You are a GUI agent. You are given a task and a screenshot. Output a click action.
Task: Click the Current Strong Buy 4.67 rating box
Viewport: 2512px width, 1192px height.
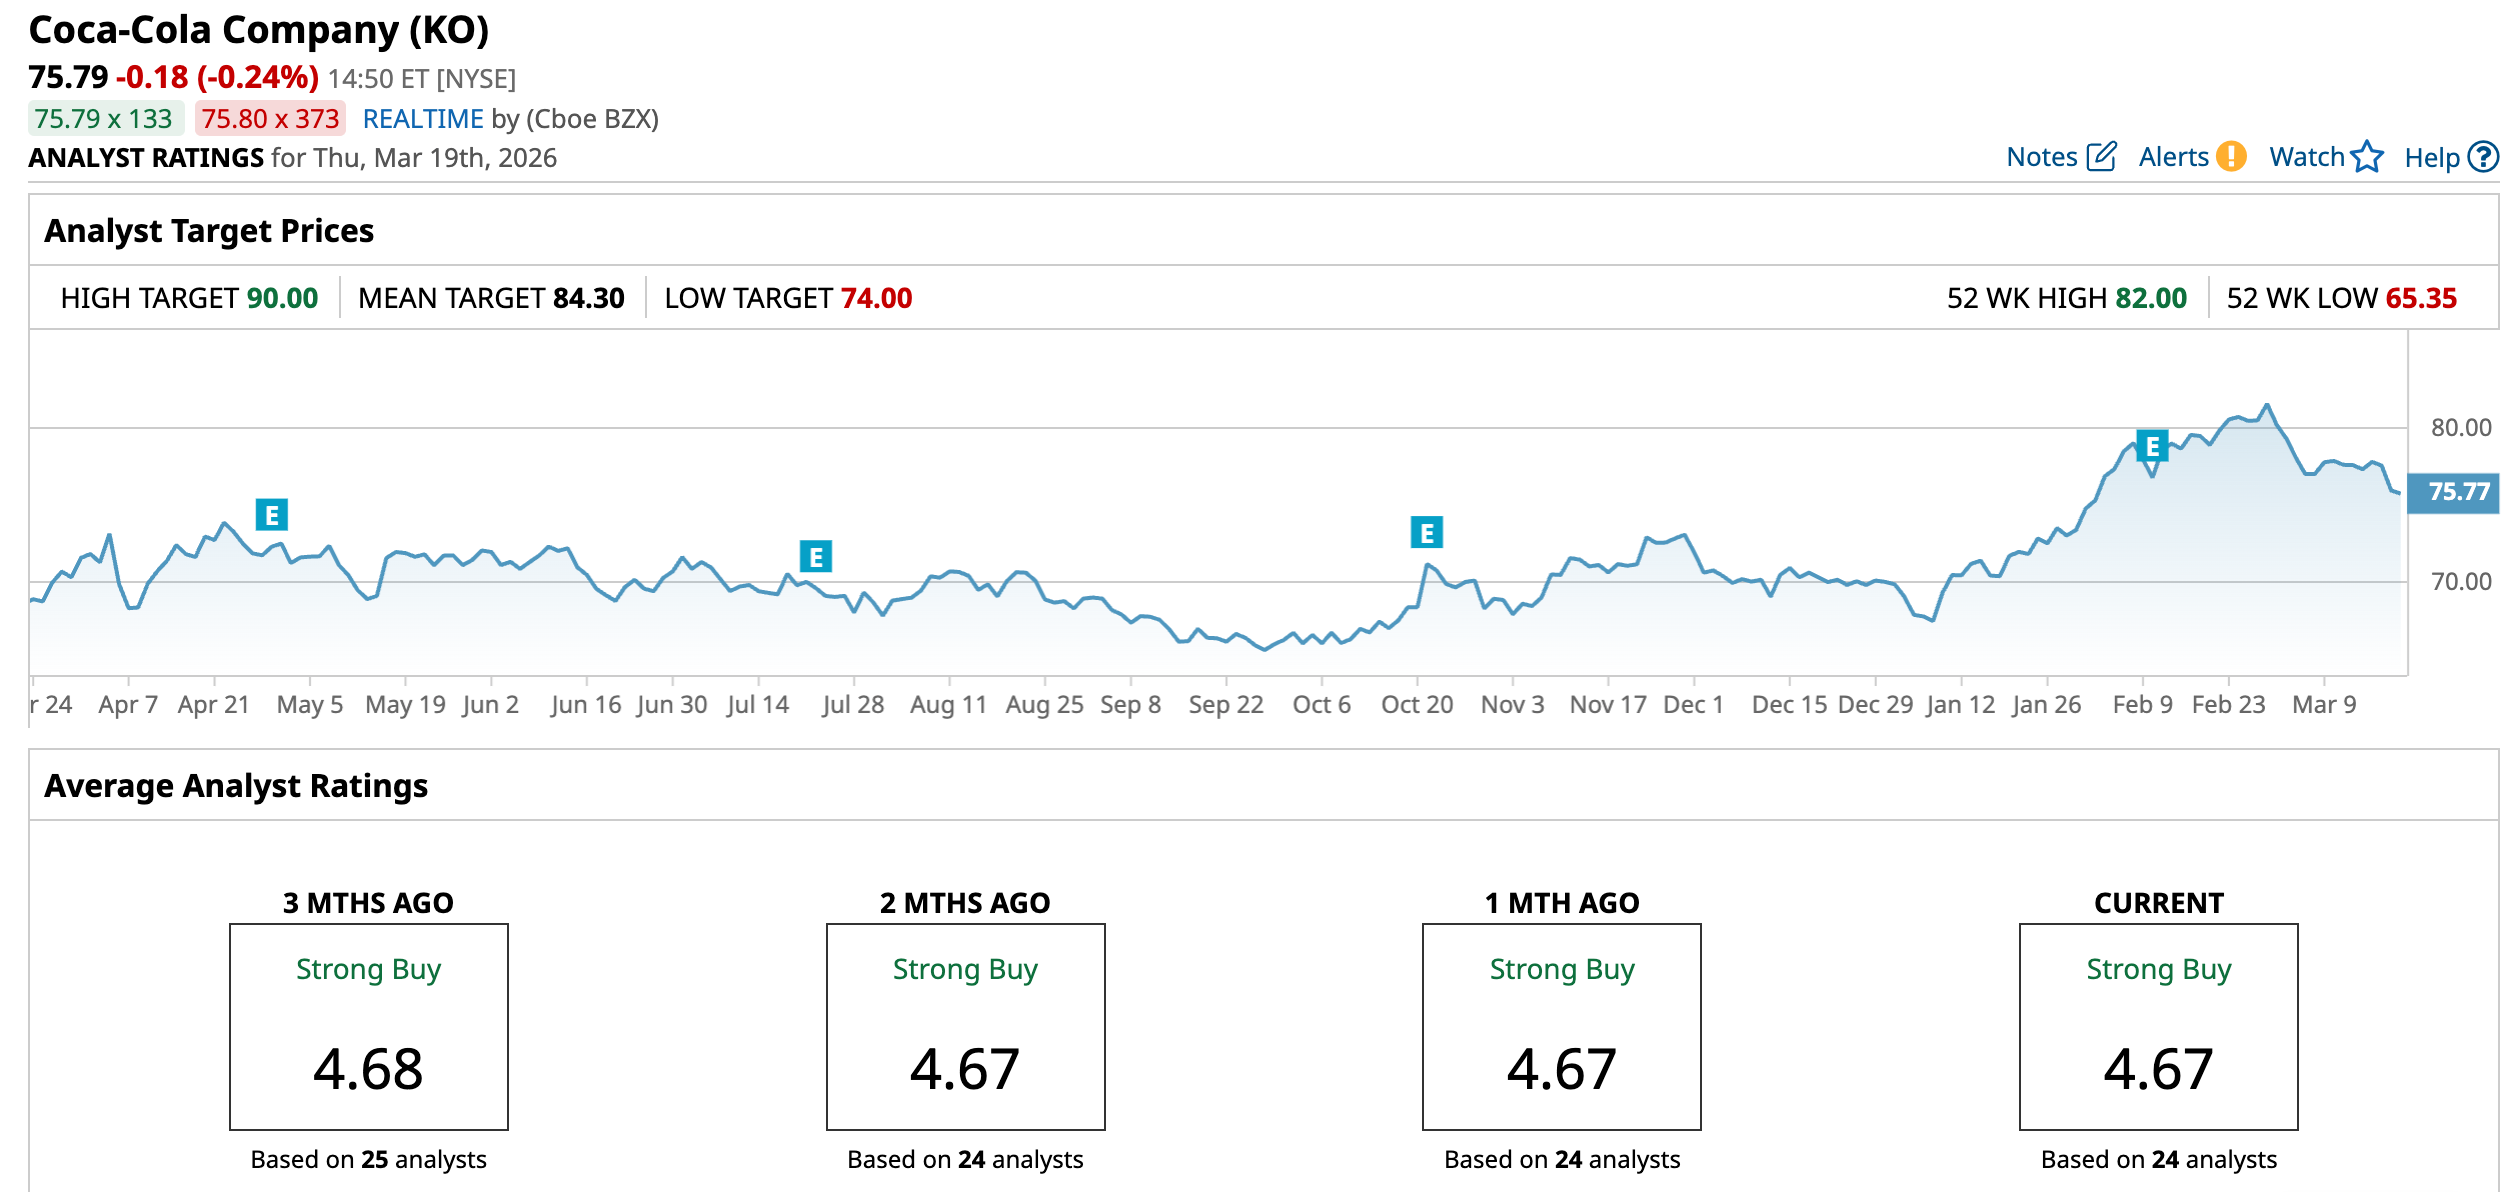coord(2158,1027)
